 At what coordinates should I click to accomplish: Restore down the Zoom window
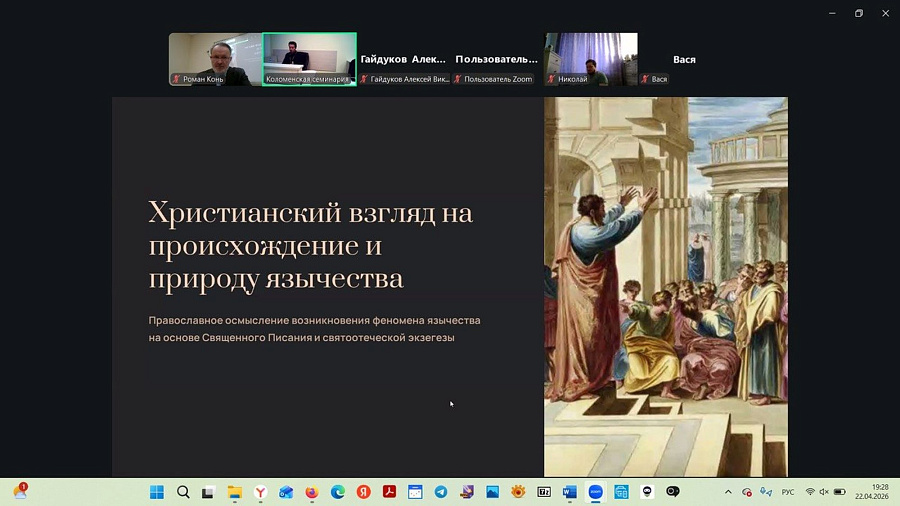[859, 13]
